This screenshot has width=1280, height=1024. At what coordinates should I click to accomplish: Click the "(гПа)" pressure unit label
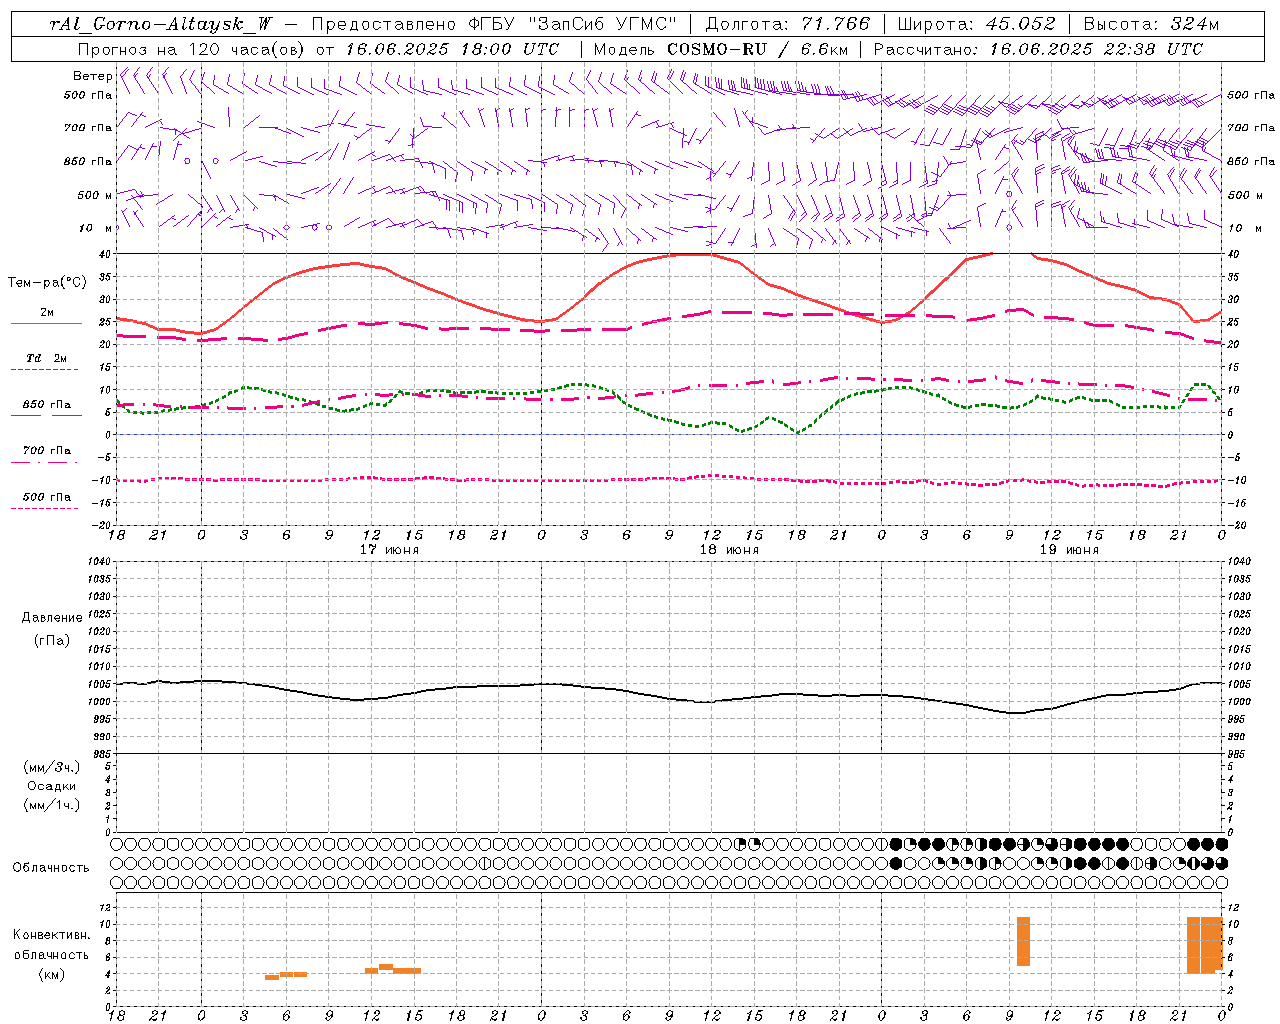pyautogui.click(x=52, y=640)
